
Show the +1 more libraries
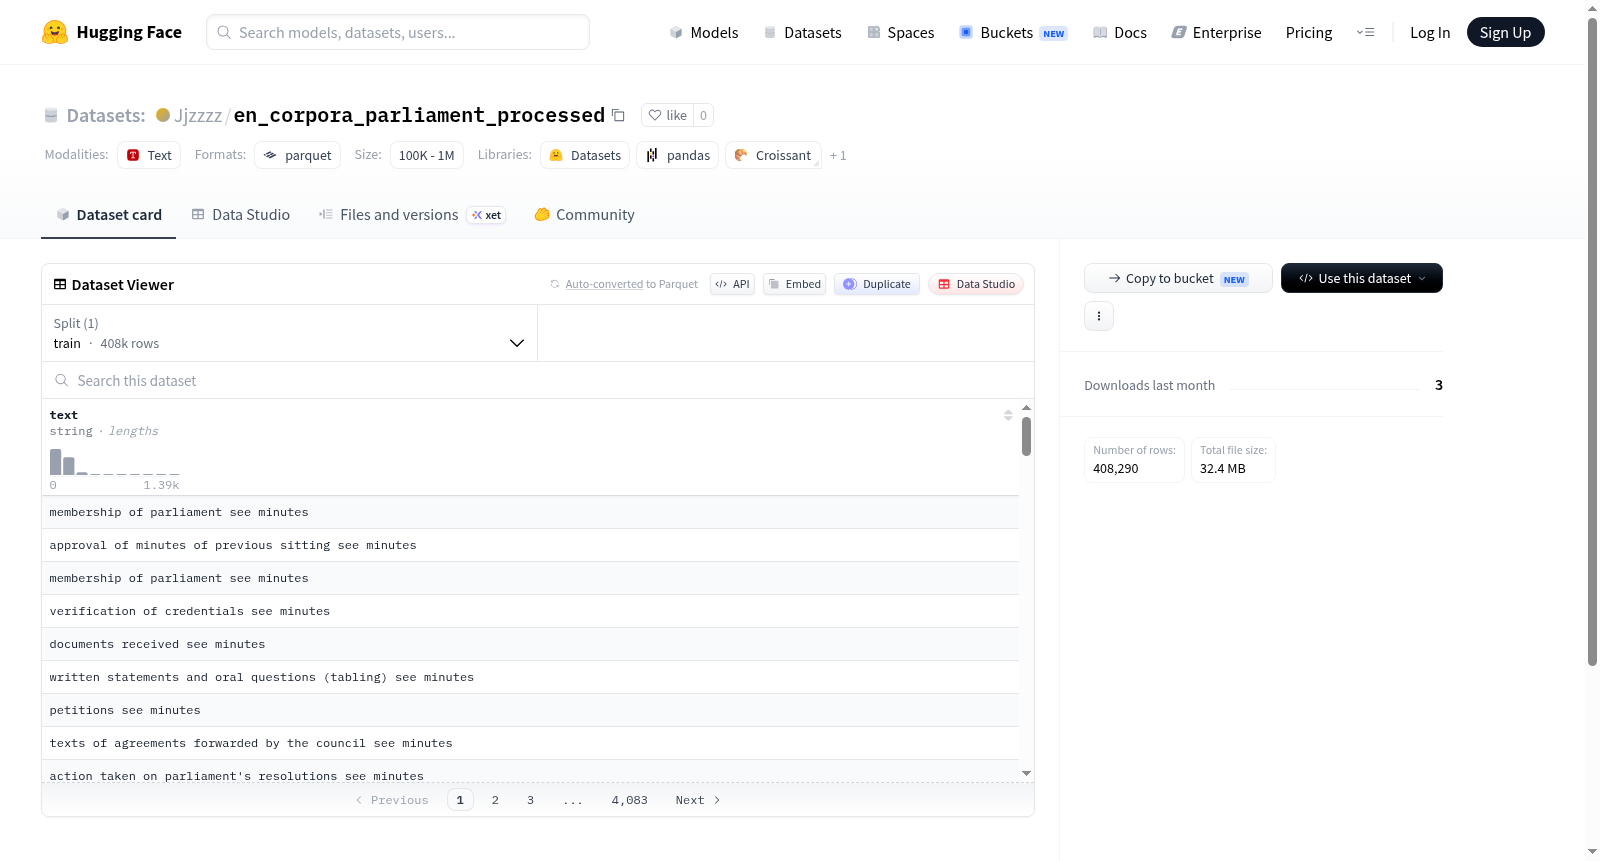click(x=838, y=155)
